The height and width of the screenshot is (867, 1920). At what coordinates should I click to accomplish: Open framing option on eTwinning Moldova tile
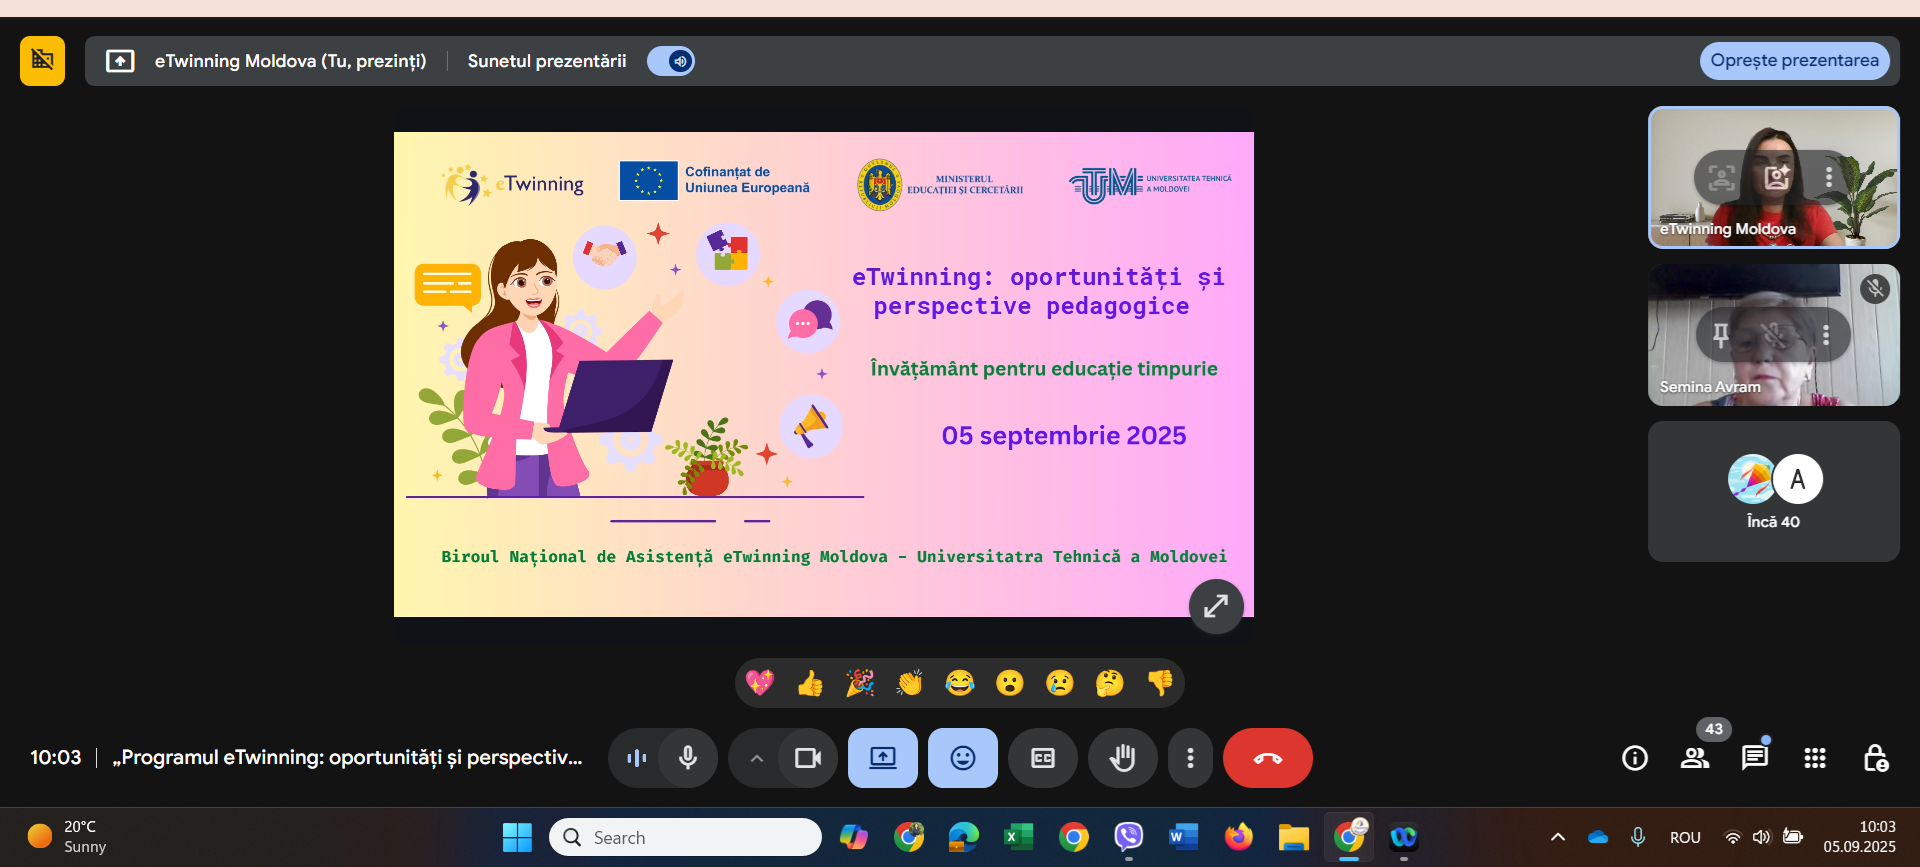point(1721,178)
